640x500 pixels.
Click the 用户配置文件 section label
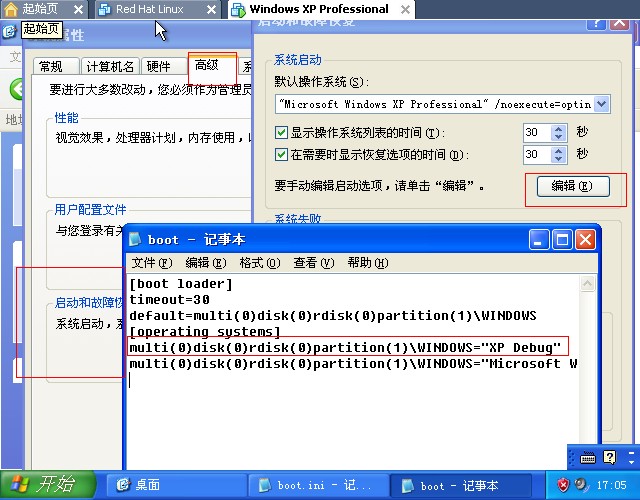point(90,210)
